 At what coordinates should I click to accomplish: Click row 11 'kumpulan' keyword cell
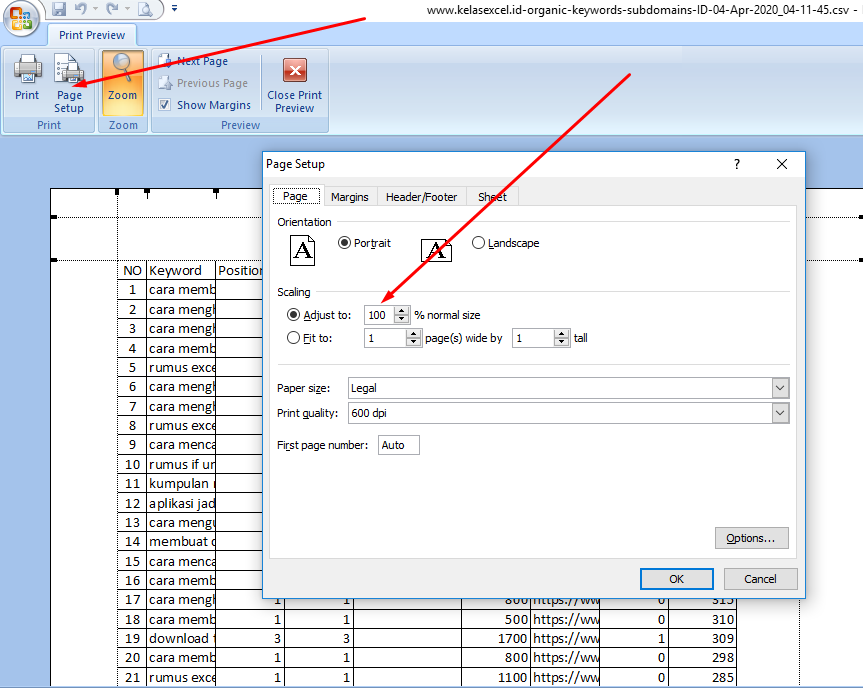(x=181, y=483)
